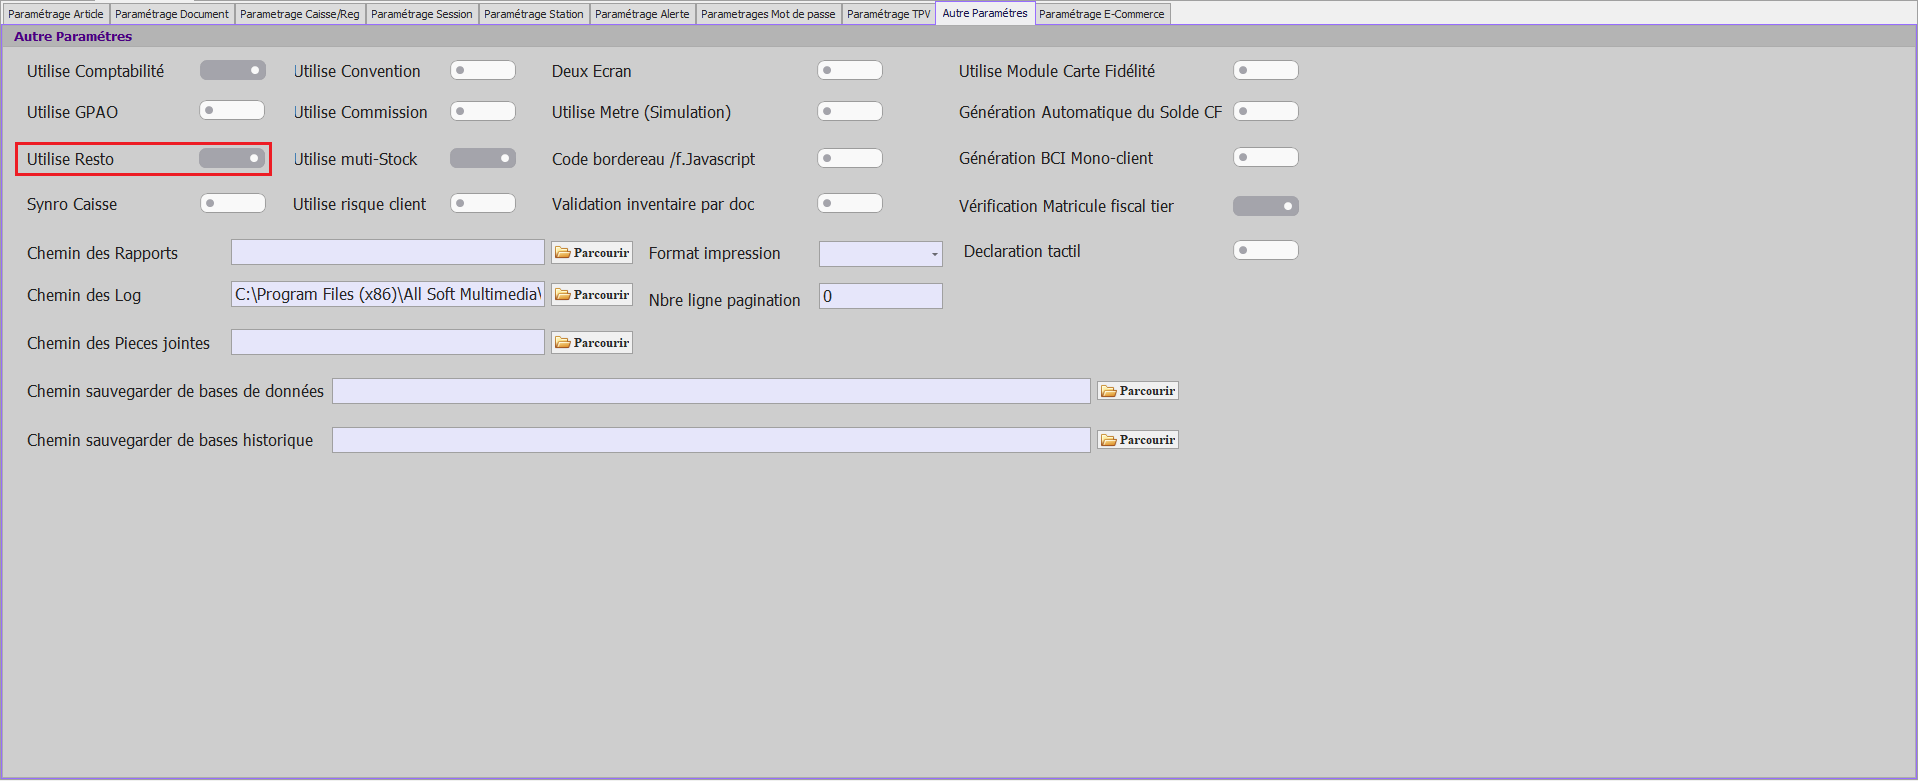Click the Nbre ligne pagination field

[x=881, y=296]
